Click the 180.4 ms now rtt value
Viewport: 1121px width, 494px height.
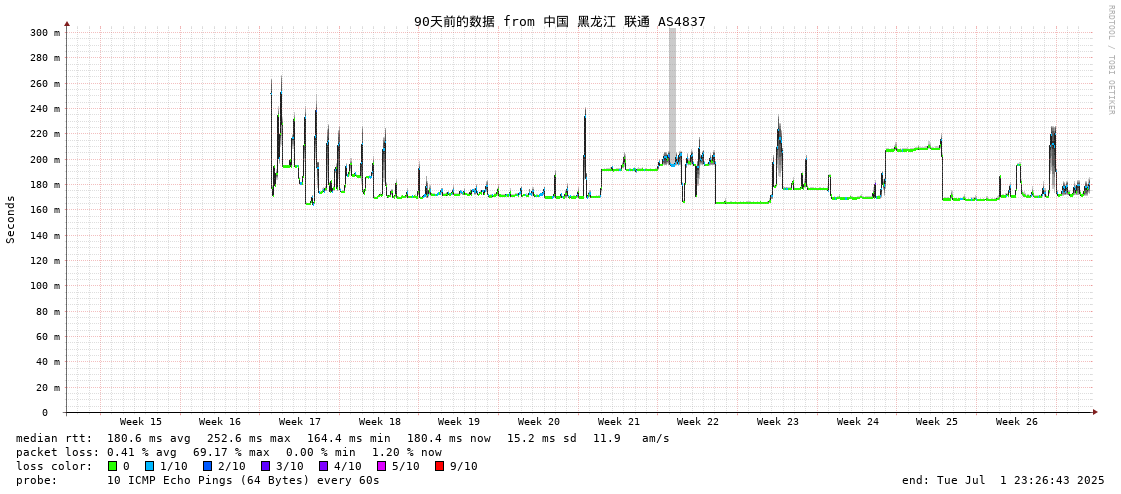point(449,438)
